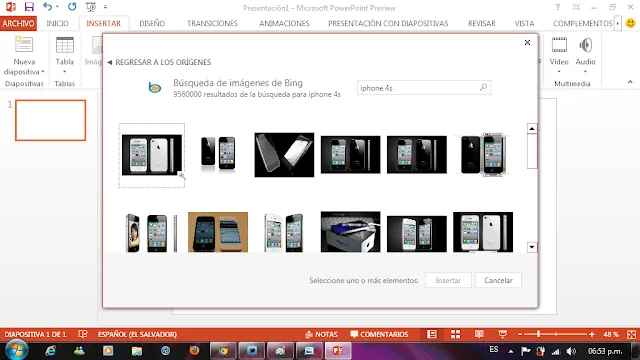Open the ARCHIVO file tab

coord(18,23)
